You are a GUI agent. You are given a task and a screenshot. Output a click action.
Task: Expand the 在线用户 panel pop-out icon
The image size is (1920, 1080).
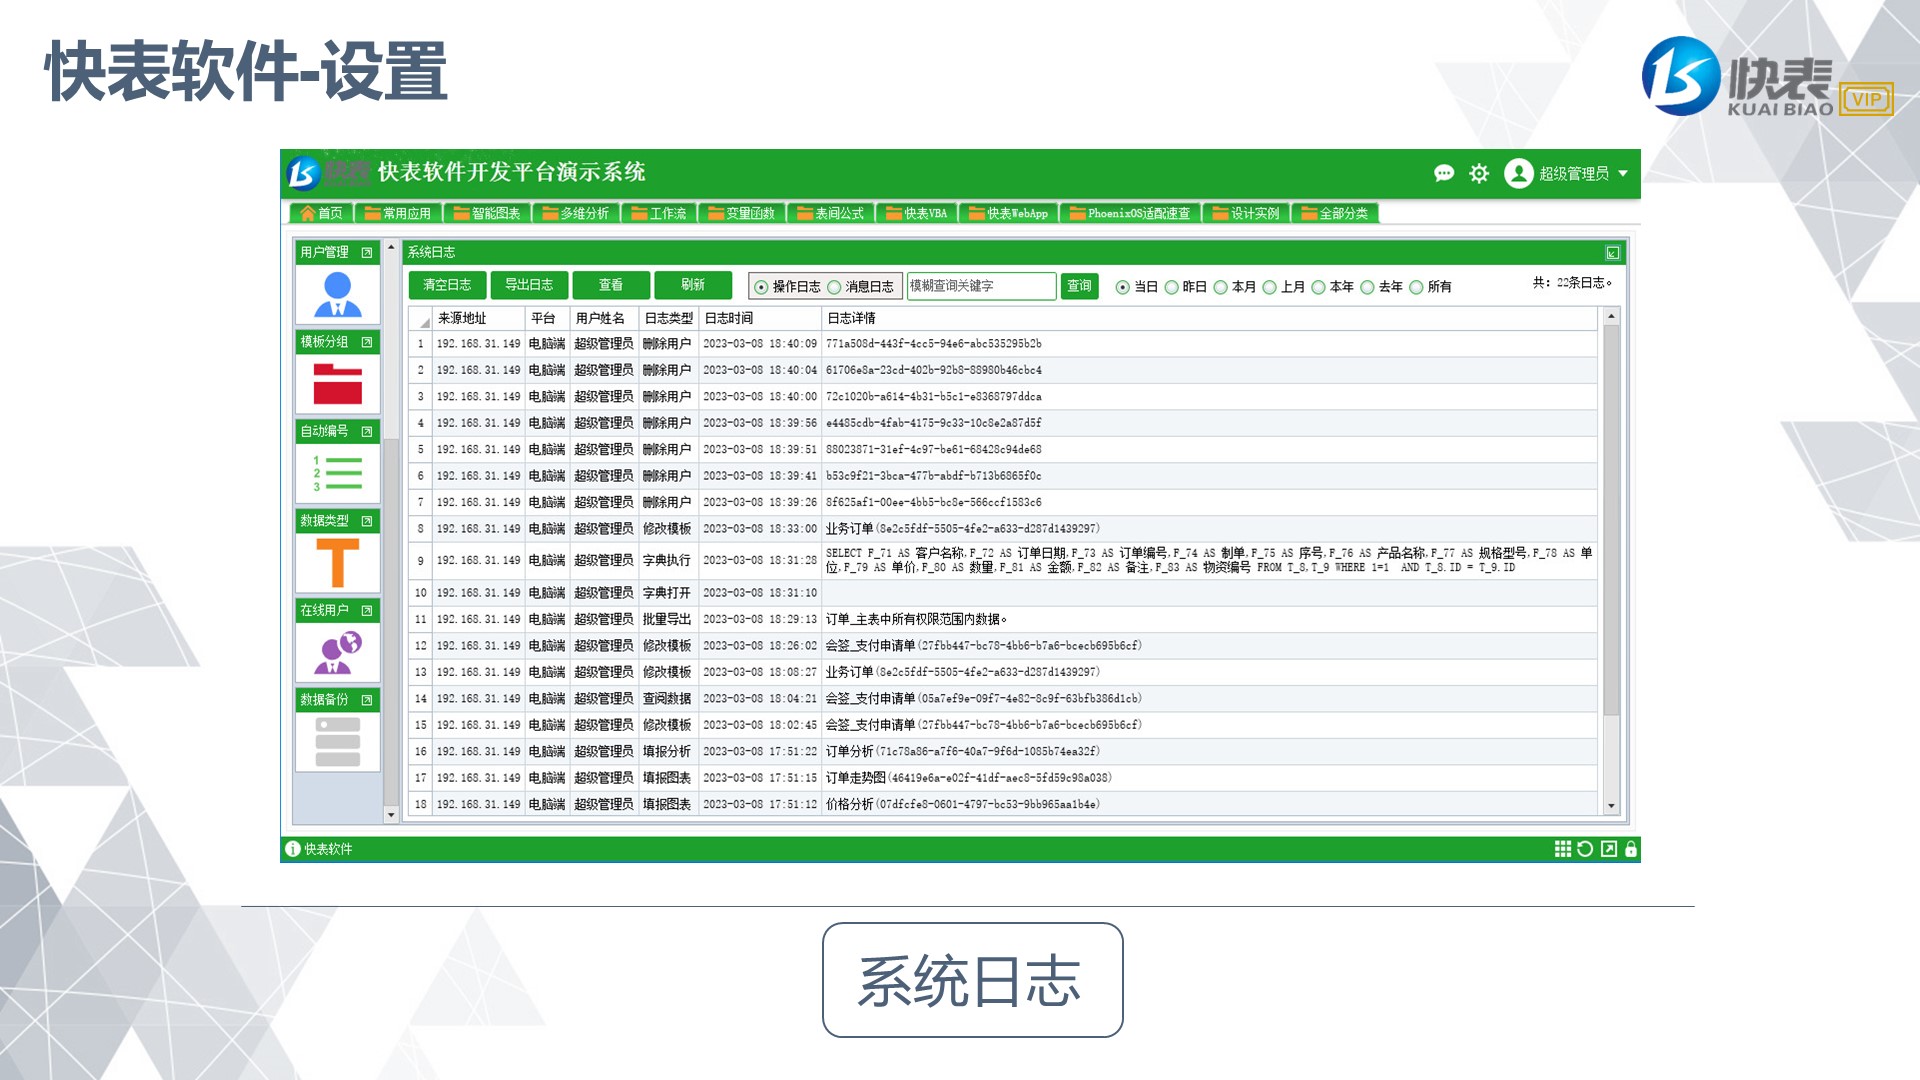click(367, 610)
